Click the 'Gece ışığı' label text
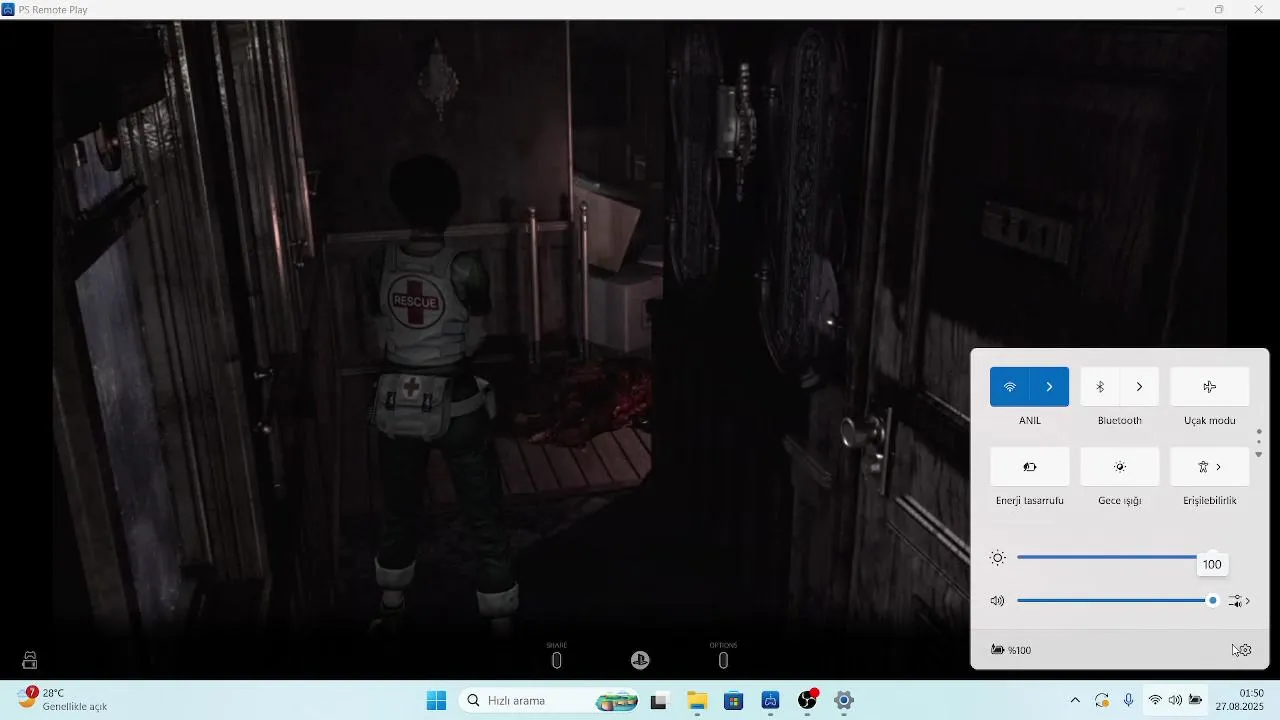Screen dimensions: 1280x720 point(1119,501)
